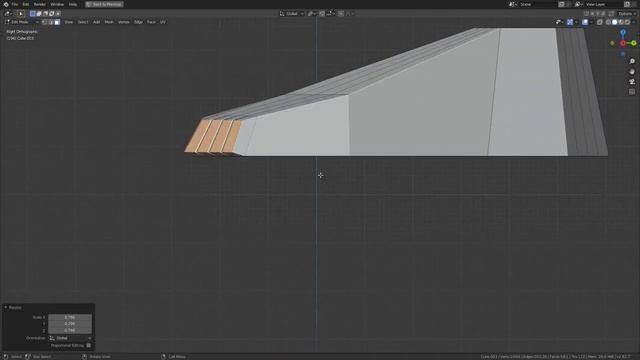Image resolution: width=640 pixels, height=360 pixels.
Task: Toggle the camera view icon
Action: [632, 82]
